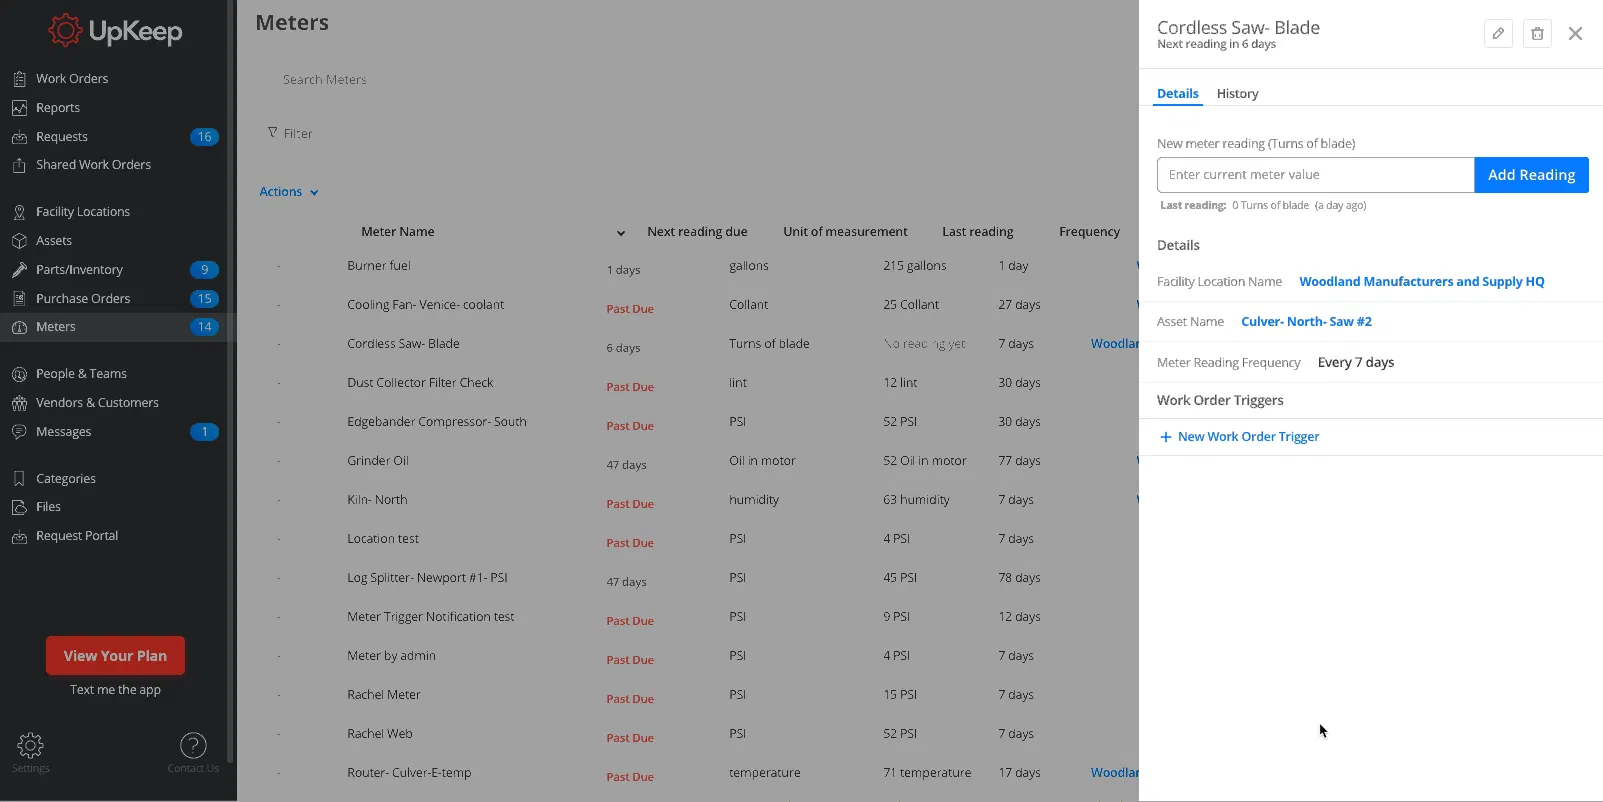
Task: Open Work Orders in the sidebar
Action: pos(72,79)
